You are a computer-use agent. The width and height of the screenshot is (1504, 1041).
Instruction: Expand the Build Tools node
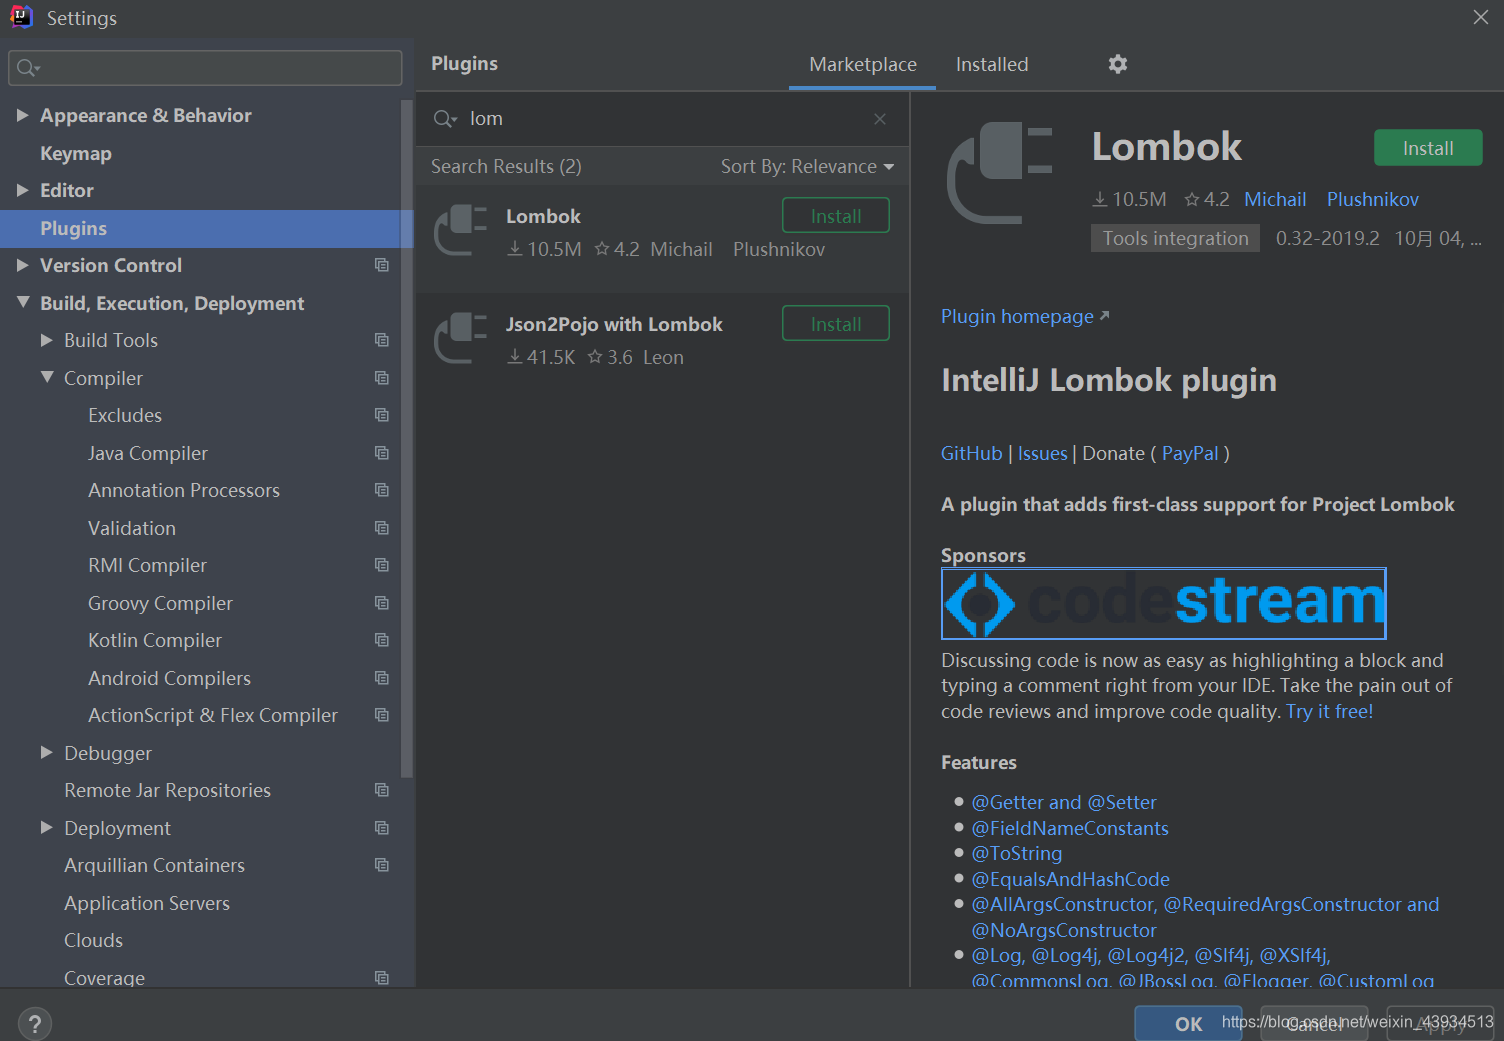[46, 340]
